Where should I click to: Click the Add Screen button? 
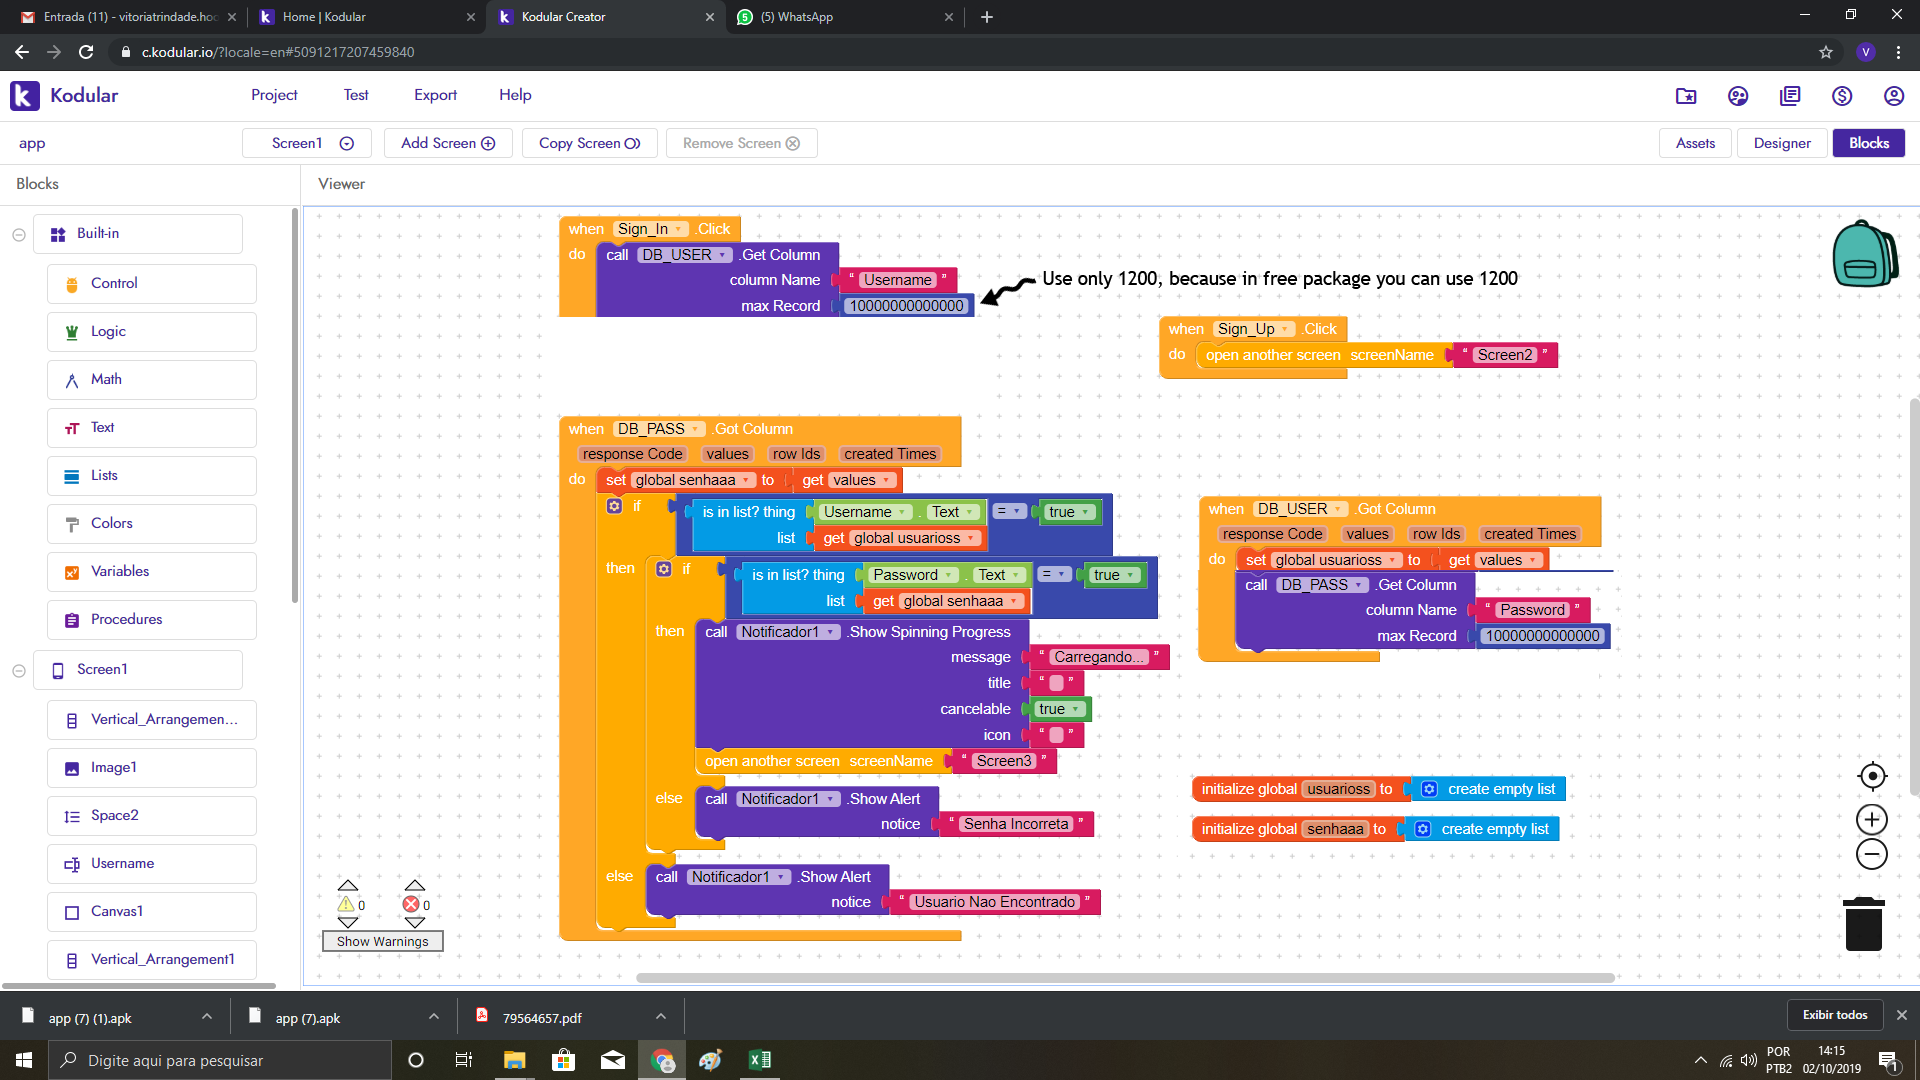coord(448,143)
